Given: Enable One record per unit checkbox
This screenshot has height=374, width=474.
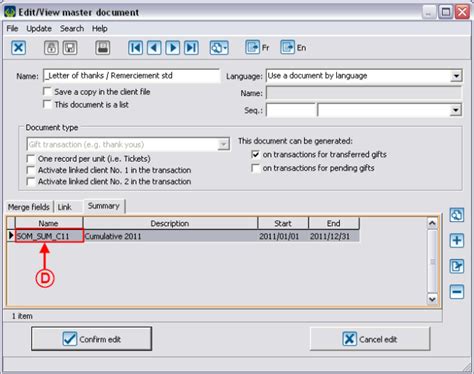Looking at the screenshot, I should pos(31,158).
